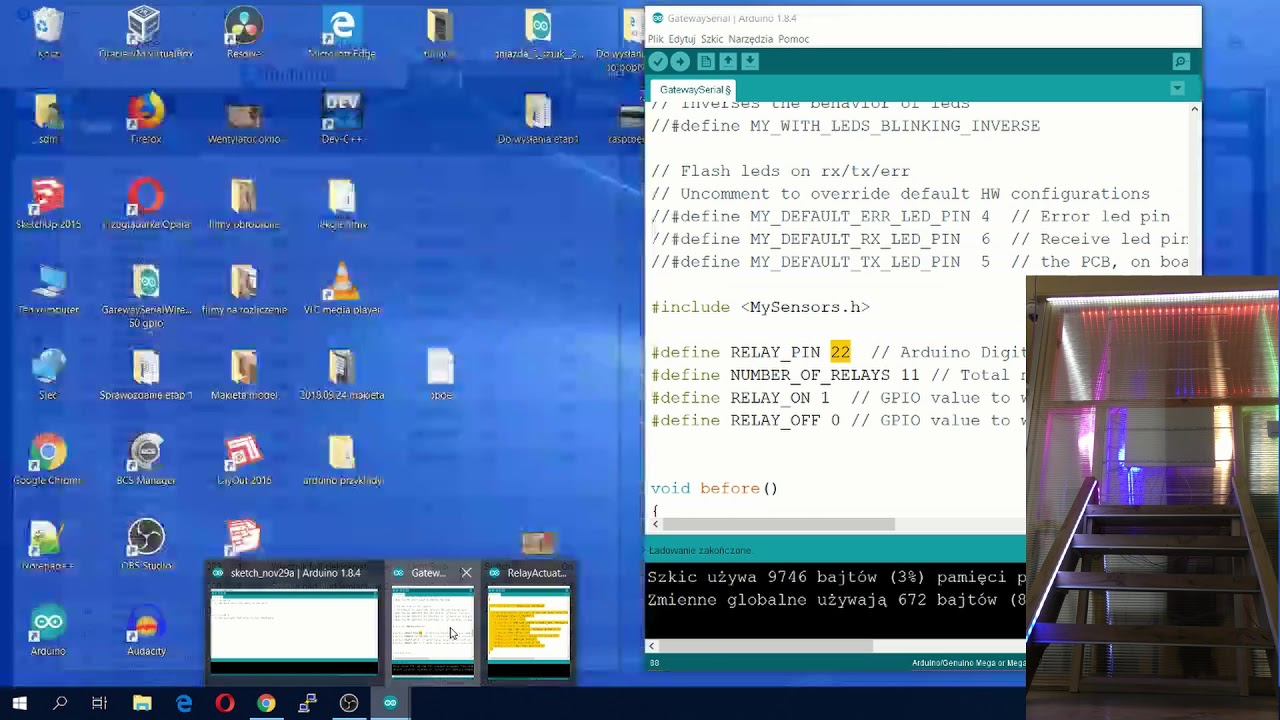
Task: Select the Przeglądarka Opera desktop shortcut
Action: point(146,204)
